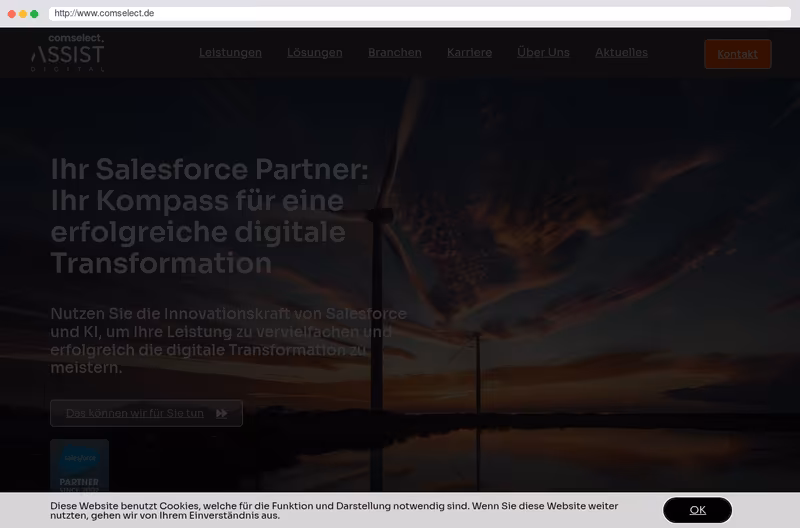The height and width of the screenshot is (528, 800).
Task: Open the Aktuelles menu
Action: 621,53
